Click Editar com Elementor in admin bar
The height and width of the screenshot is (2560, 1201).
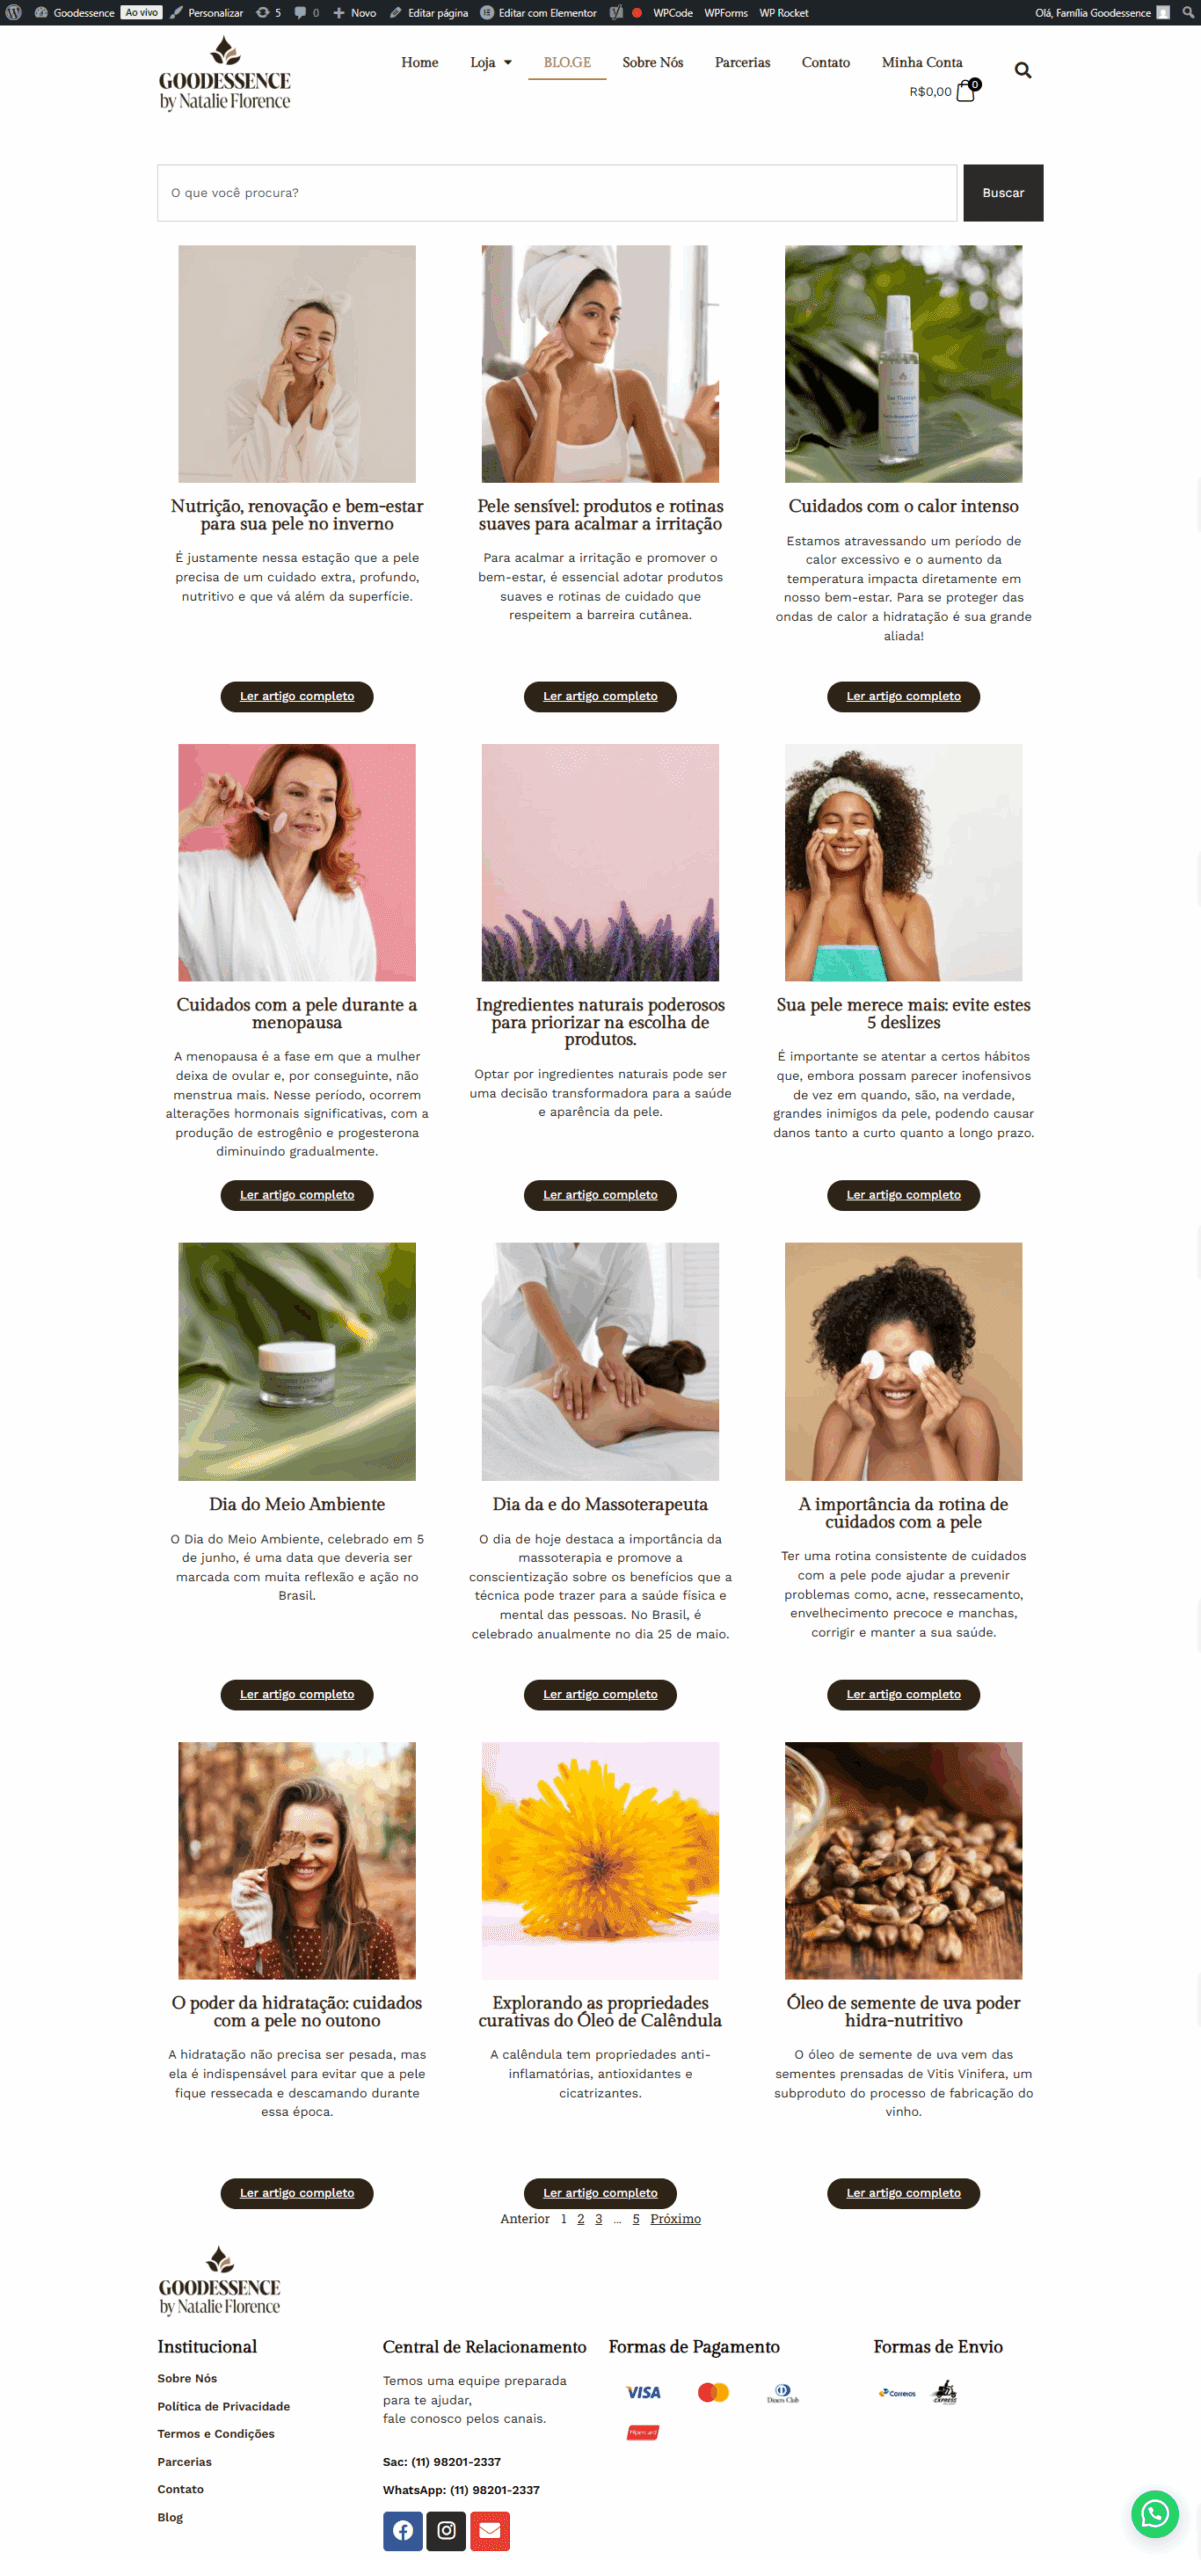tap(538, 12)
